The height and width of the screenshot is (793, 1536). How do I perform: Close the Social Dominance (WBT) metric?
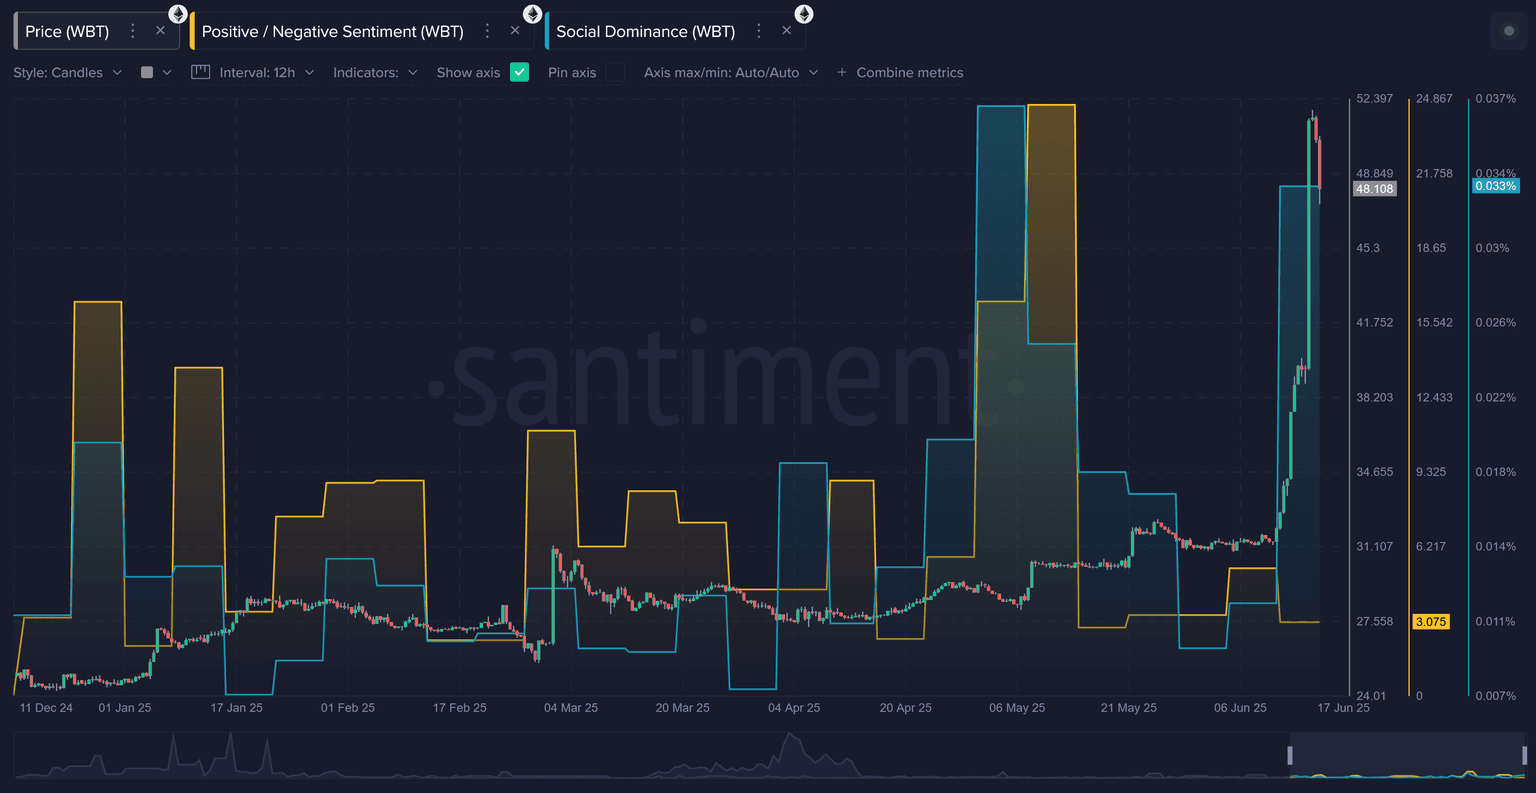pyautogui.click(x=786, y=31)
